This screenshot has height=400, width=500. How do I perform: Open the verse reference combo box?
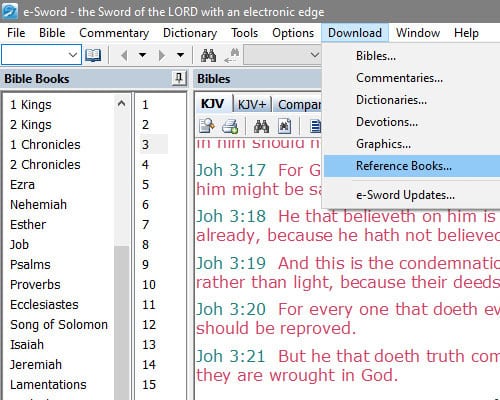tap(41, 55)
